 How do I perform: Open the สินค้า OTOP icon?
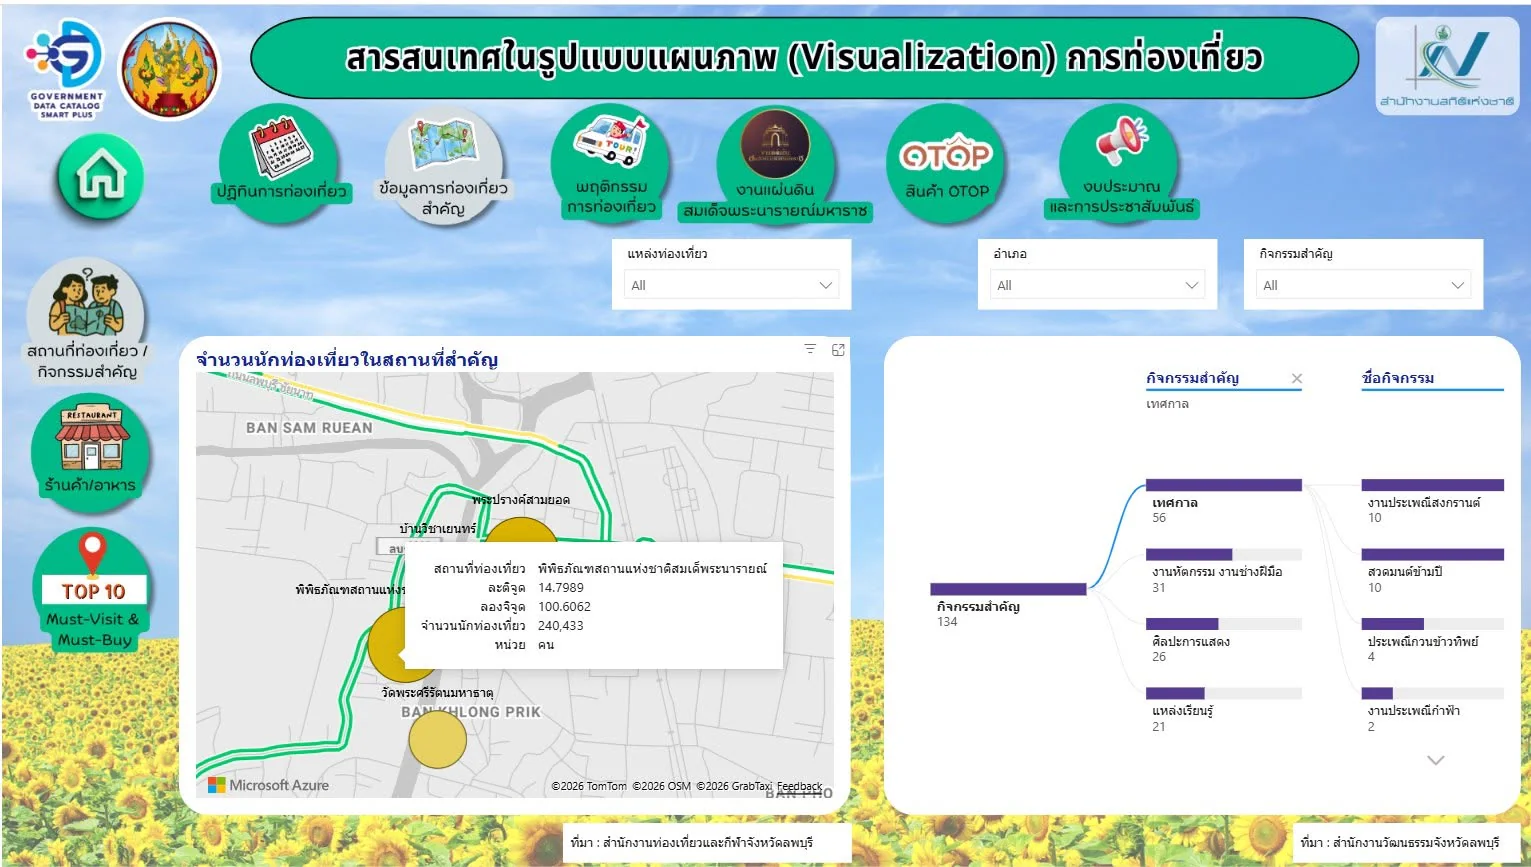click(x=946, y=163)
